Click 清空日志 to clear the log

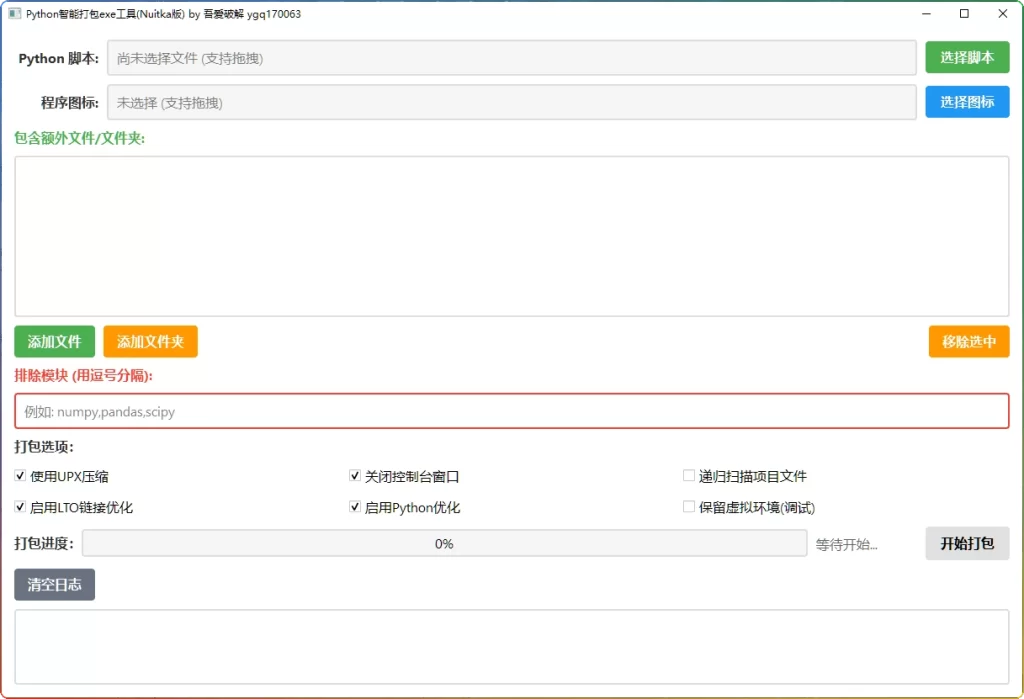coord(54,584)
